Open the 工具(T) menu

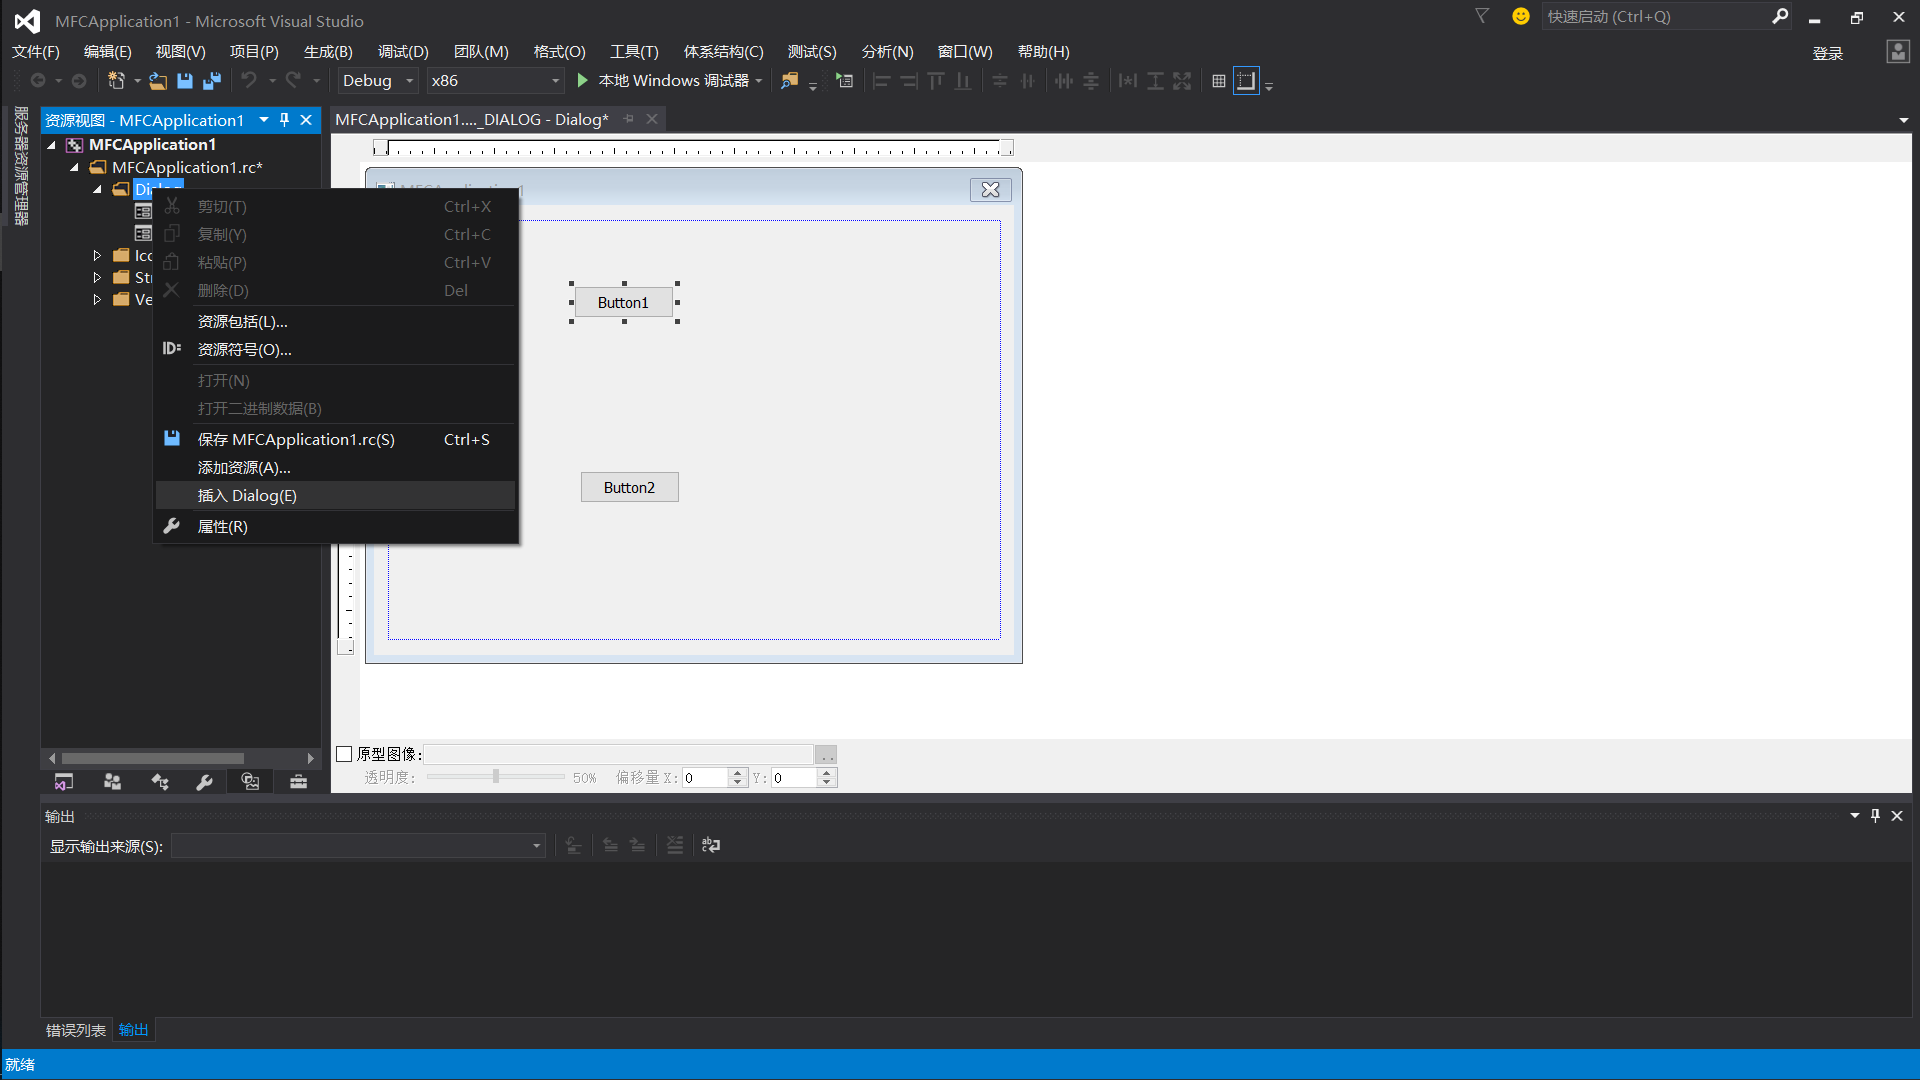tap(634, 52)
